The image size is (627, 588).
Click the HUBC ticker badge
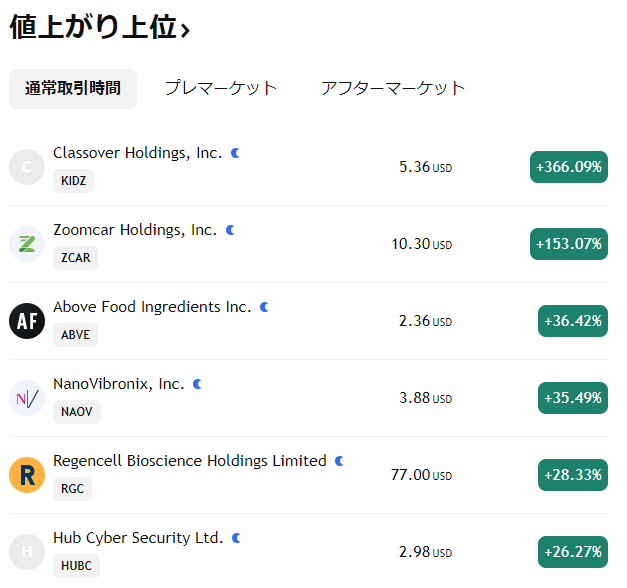(76, 566)
